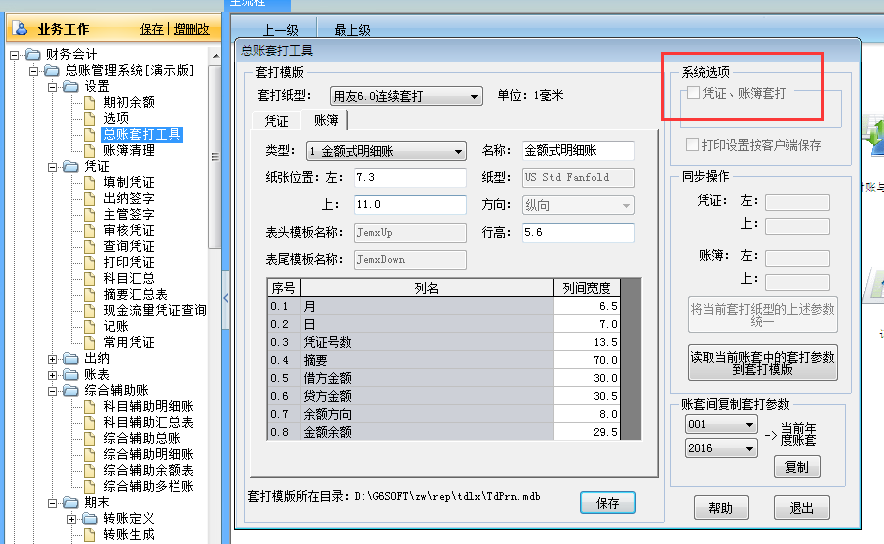
Task: Expand the 账表 tree node
Action: 52,375
